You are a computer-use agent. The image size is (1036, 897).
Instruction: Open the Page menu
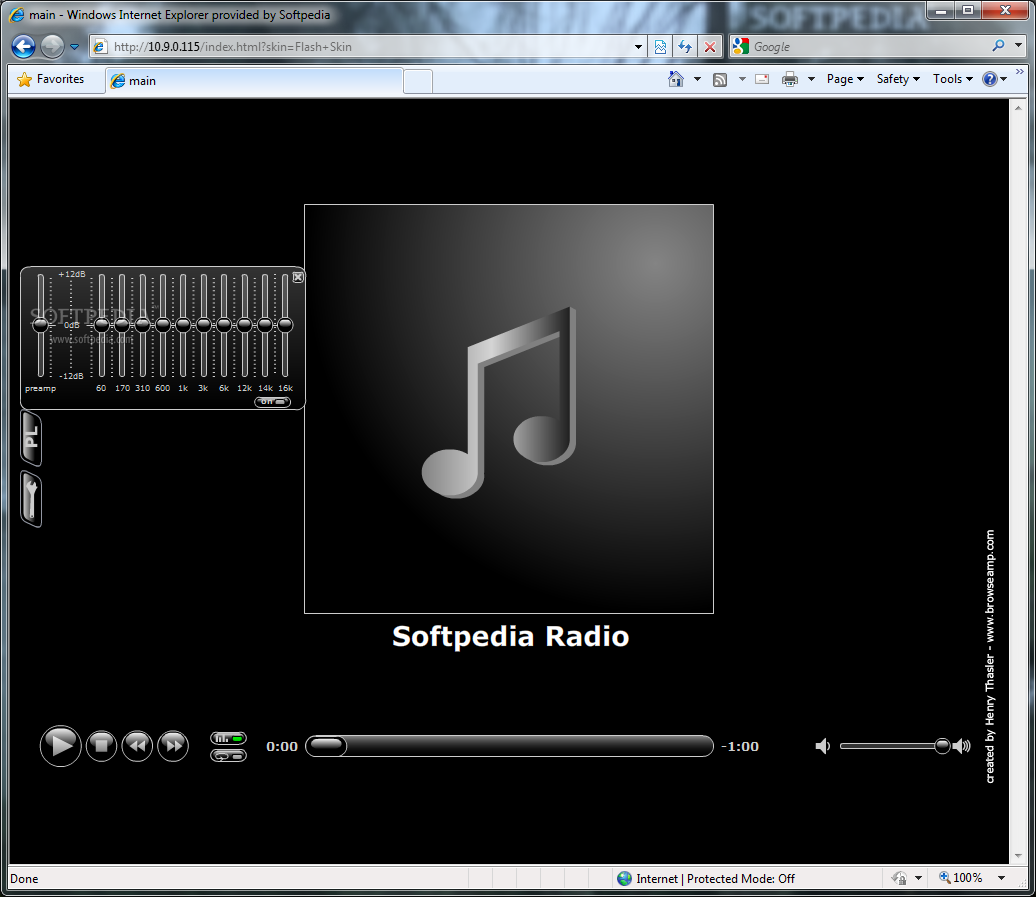pos(845,79)
